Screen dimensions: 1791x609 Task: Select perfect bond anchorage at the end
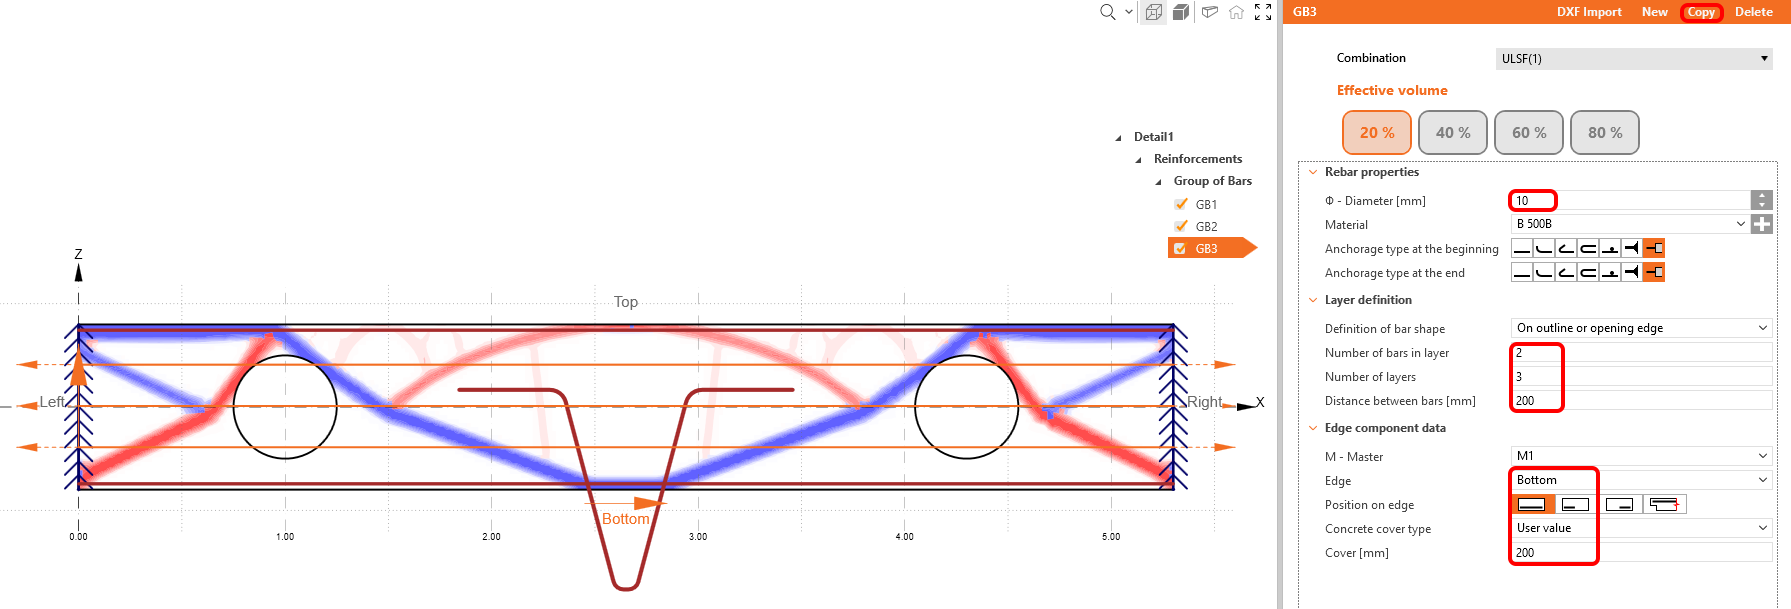point(1632,272)
